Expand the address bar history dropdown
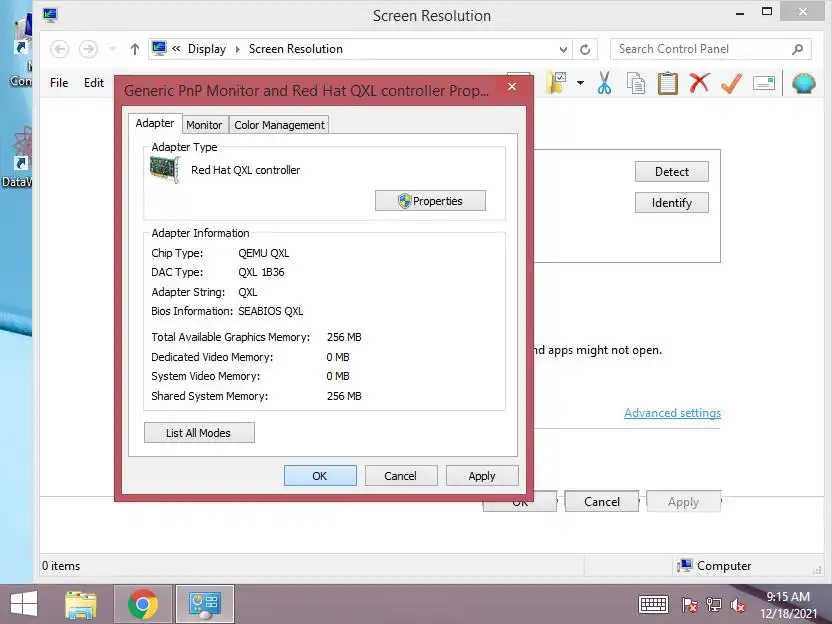Image resolution: width=832 pixels, height=624 pixels. point(563,49)
